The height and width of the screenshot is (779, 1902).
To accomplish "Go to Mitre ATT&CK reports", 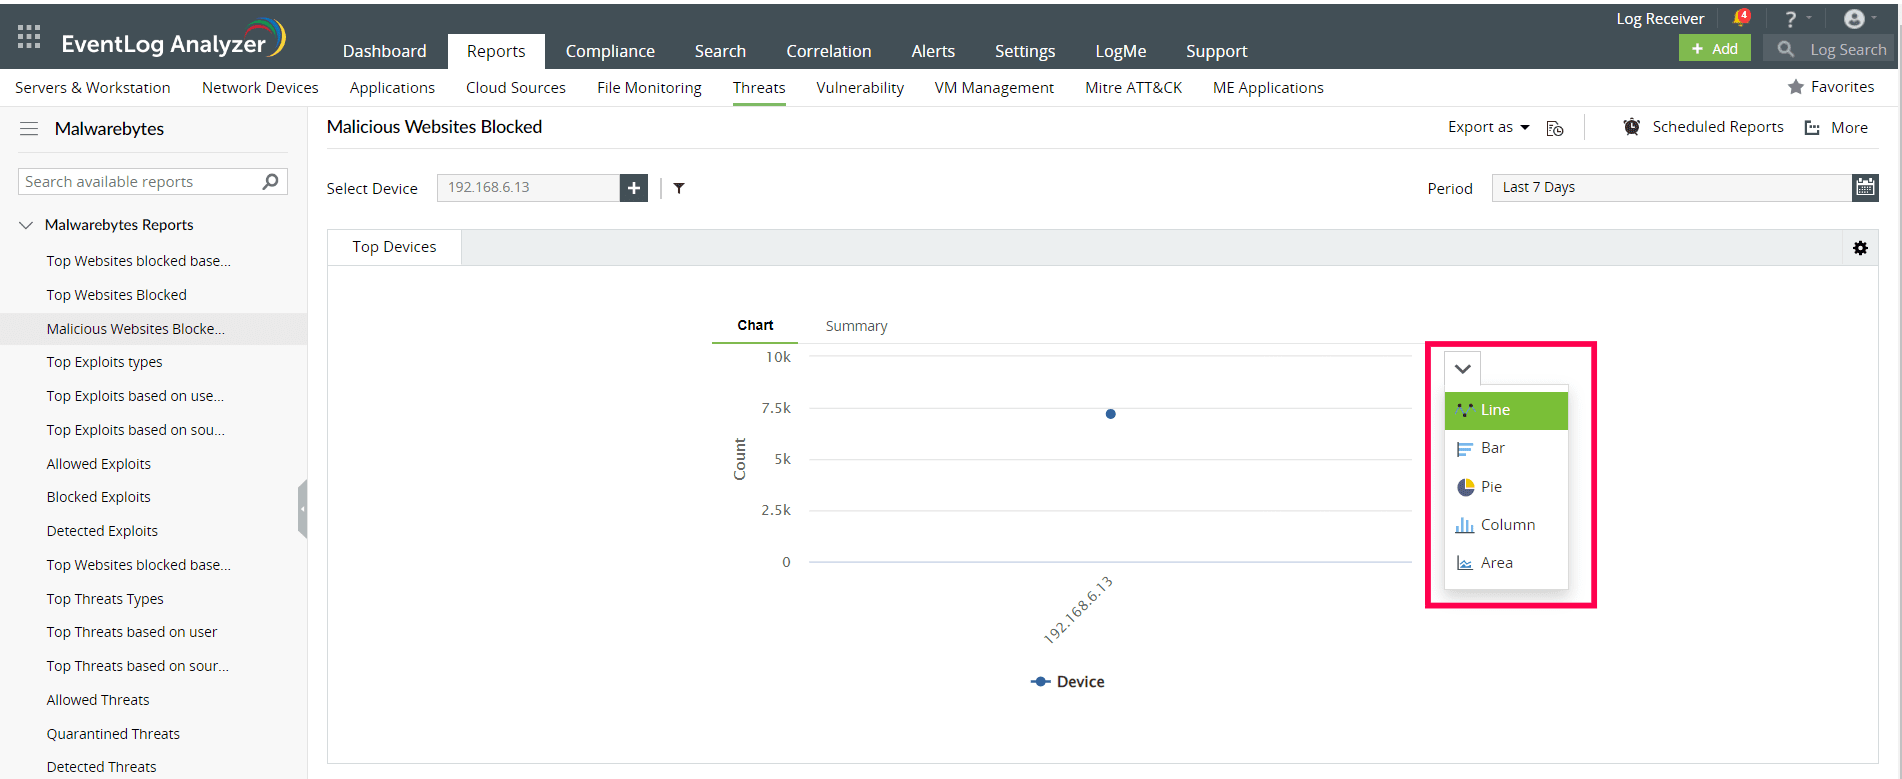I will pos(1133,88).
